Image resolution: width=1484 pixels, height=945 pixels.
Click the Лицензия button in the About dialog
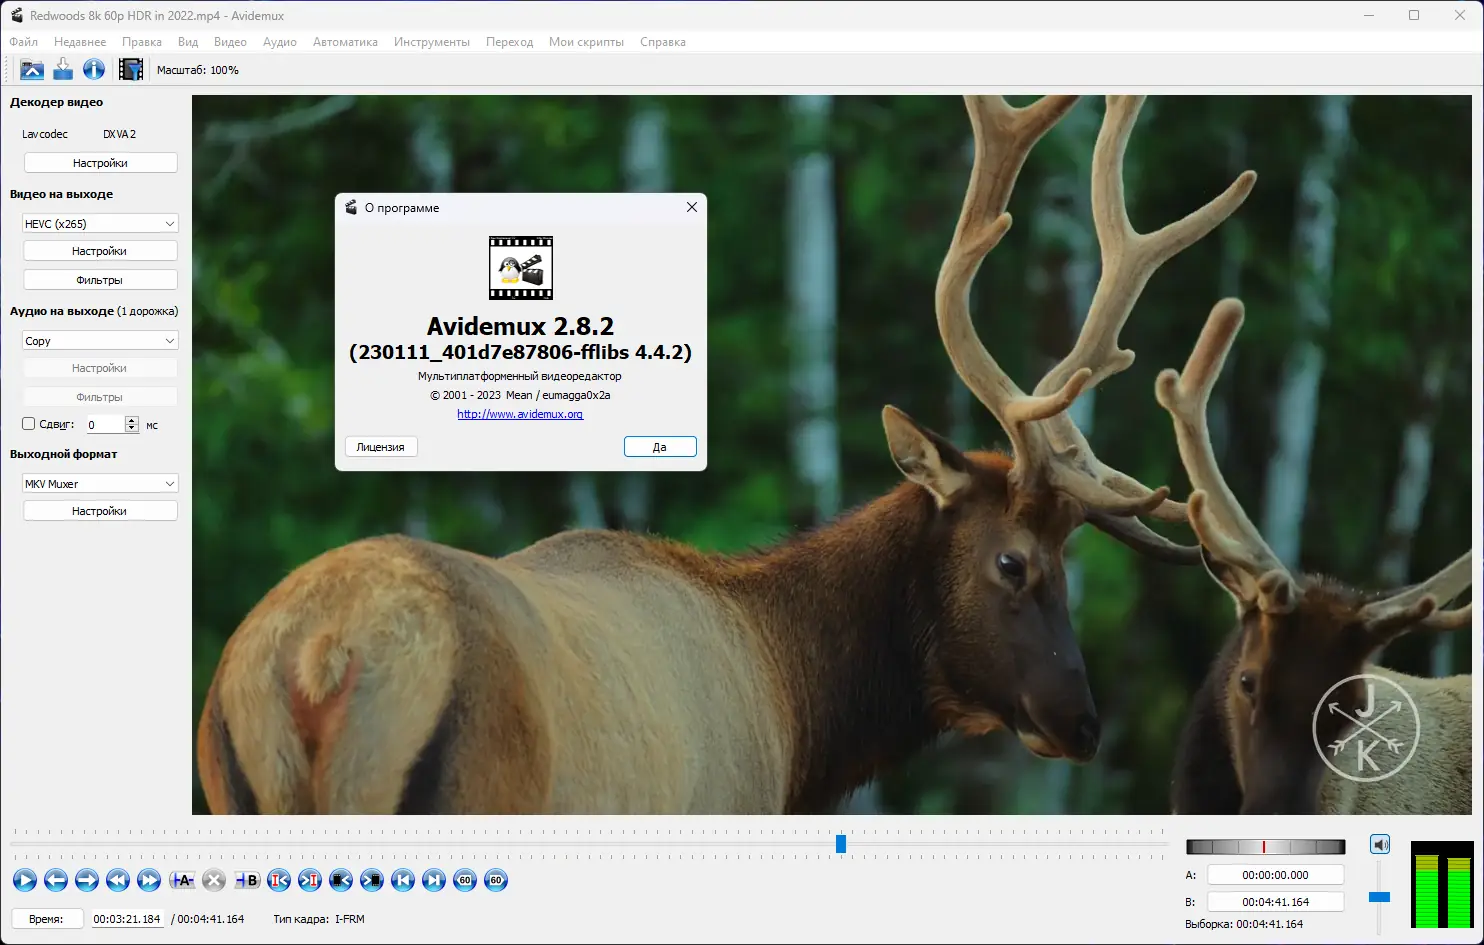point(381,447)
